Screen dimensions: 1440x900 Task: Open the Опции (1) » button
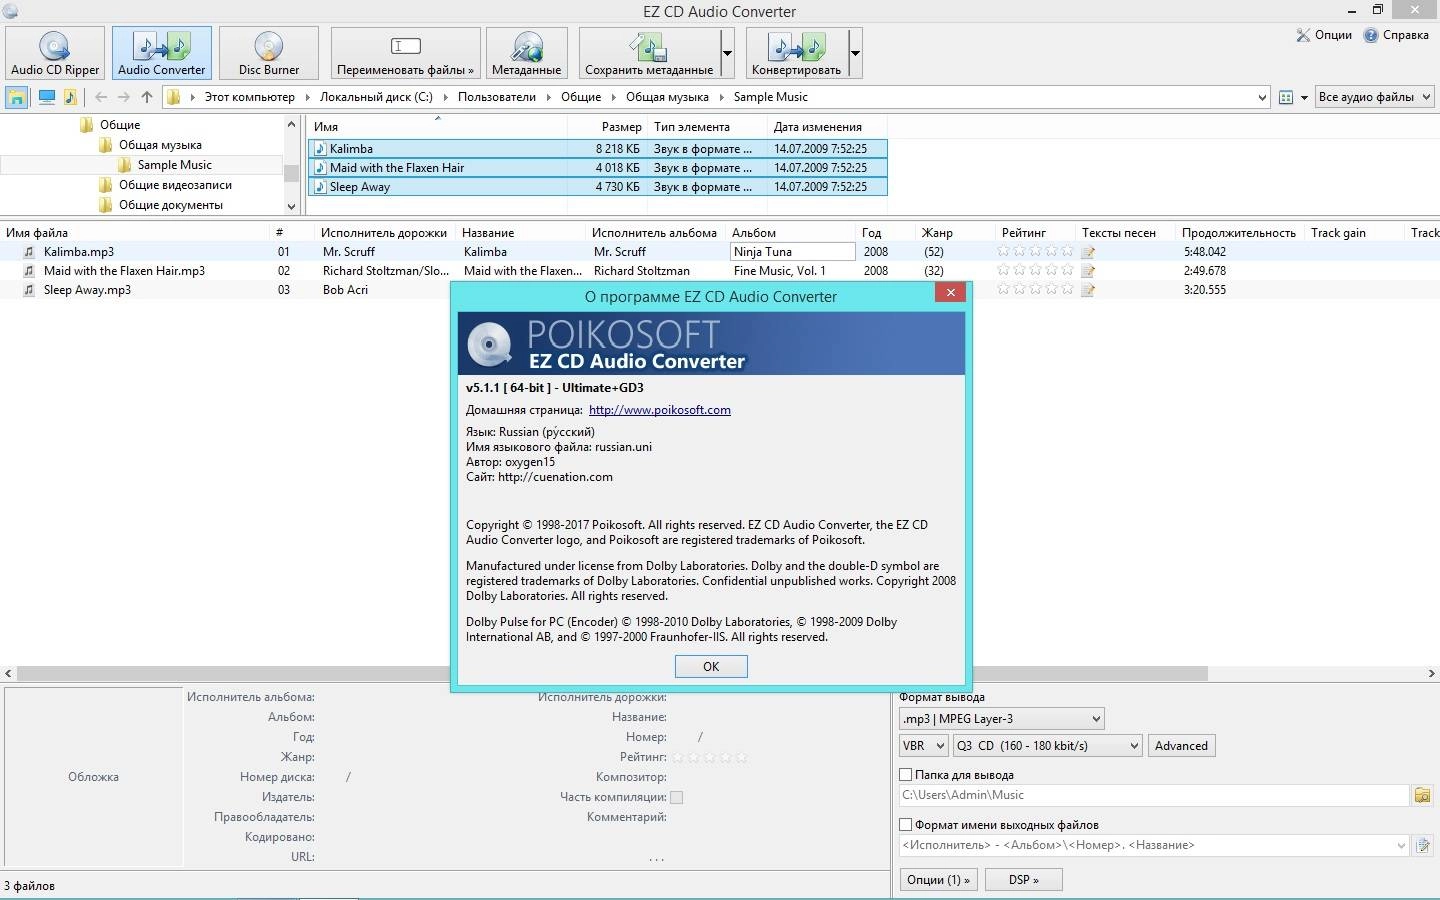[937, 880]
